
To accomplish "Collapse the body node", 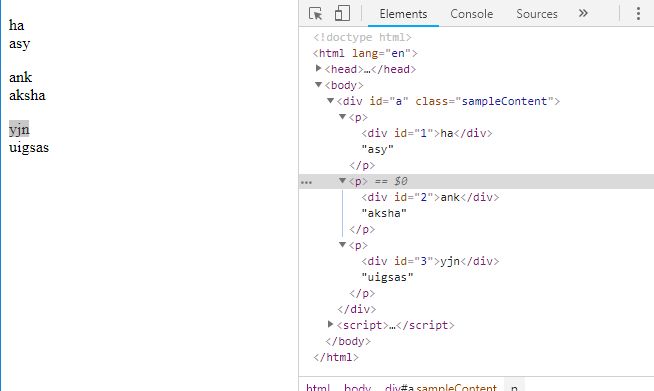I will tap(319, 85).
